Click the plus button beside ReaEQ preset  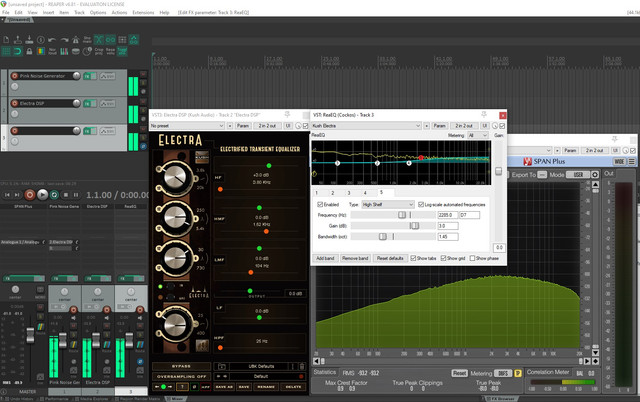(427, 126)
